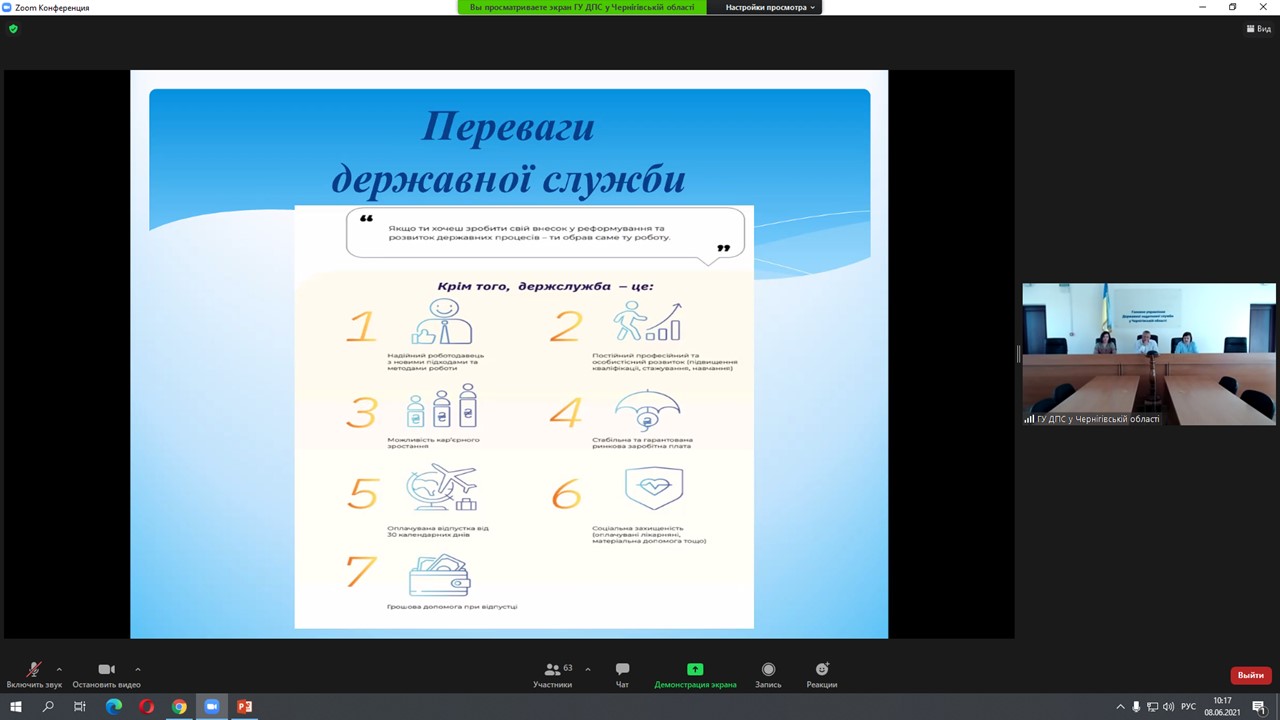The width and height of the screenshot is (1280, 720).
Task: Open the Реакции reactions menu
Action: coord(822,675)
